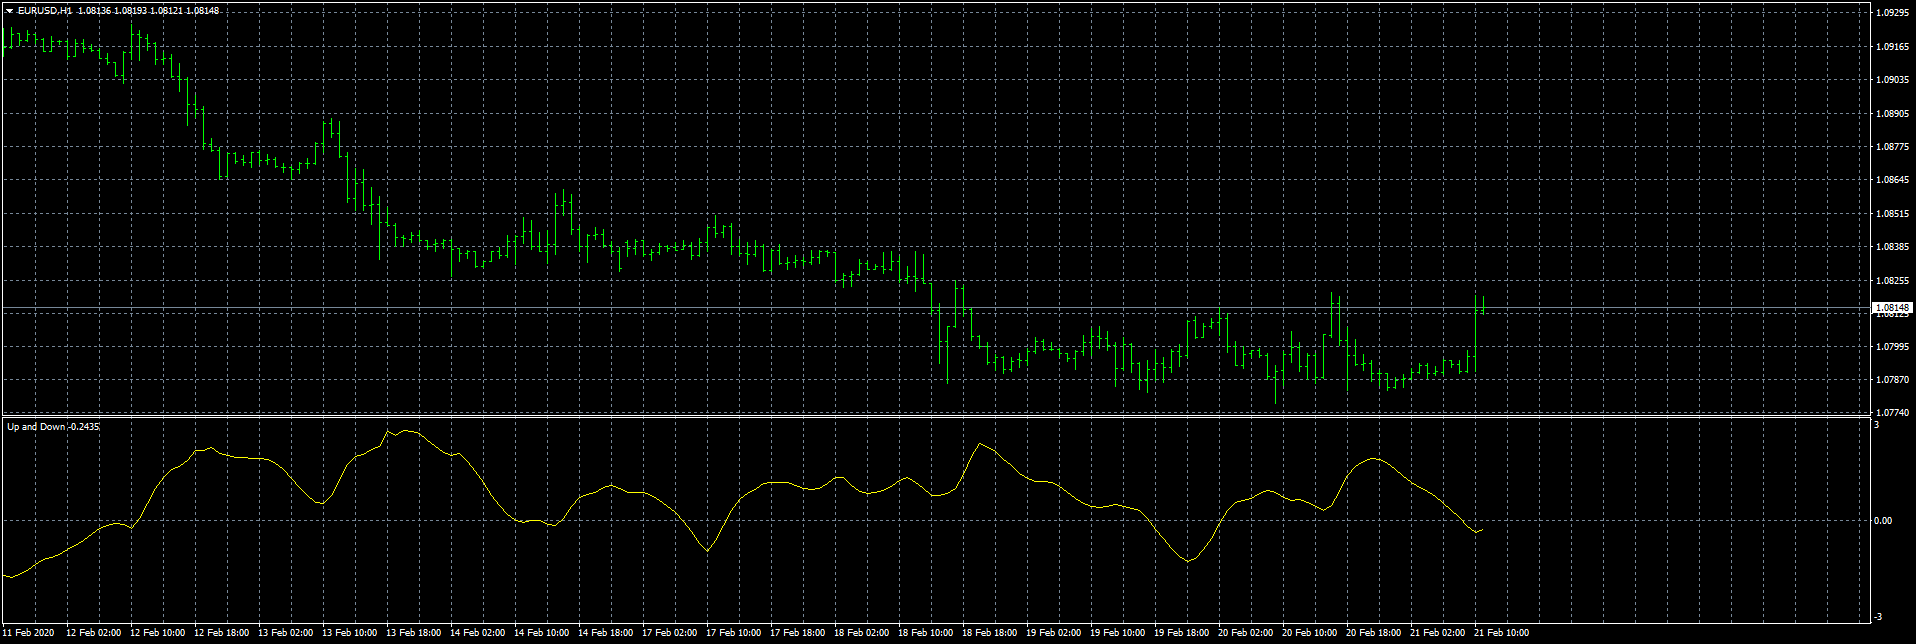Click the 14 Feb 18:00 time label

[606, 633]
